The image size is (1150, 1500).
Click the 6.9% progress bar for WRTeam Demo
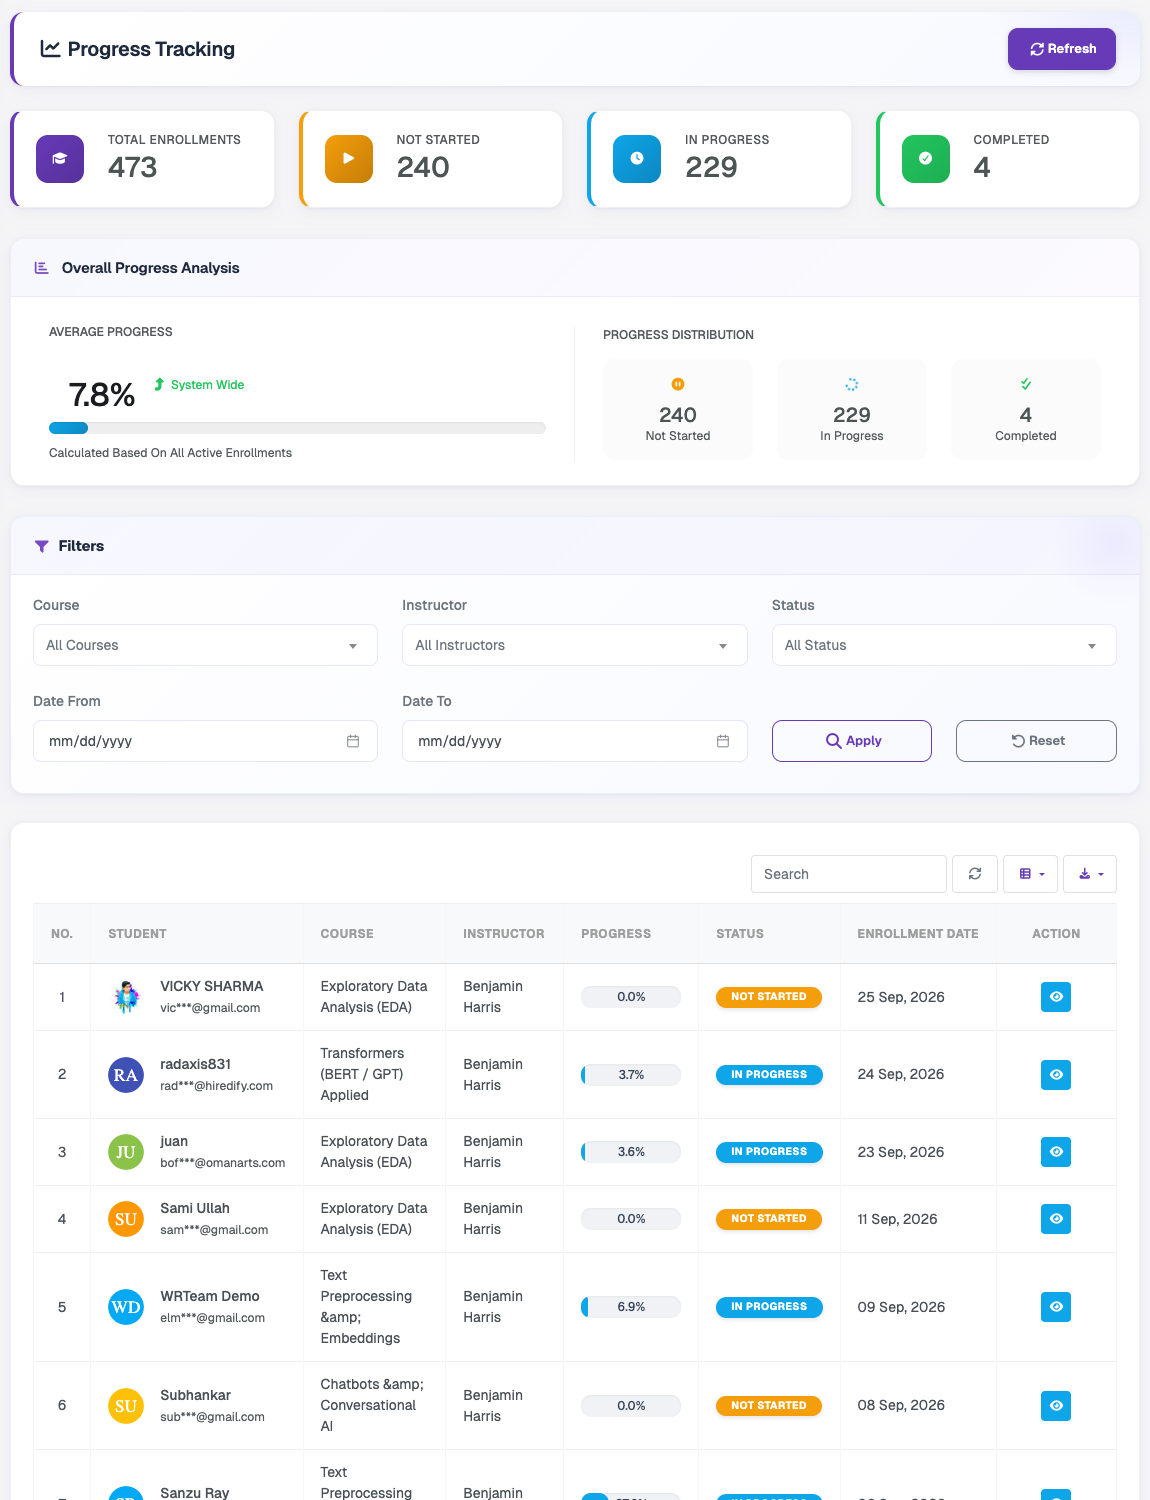pyautogui.click(x=631, y=1307)
